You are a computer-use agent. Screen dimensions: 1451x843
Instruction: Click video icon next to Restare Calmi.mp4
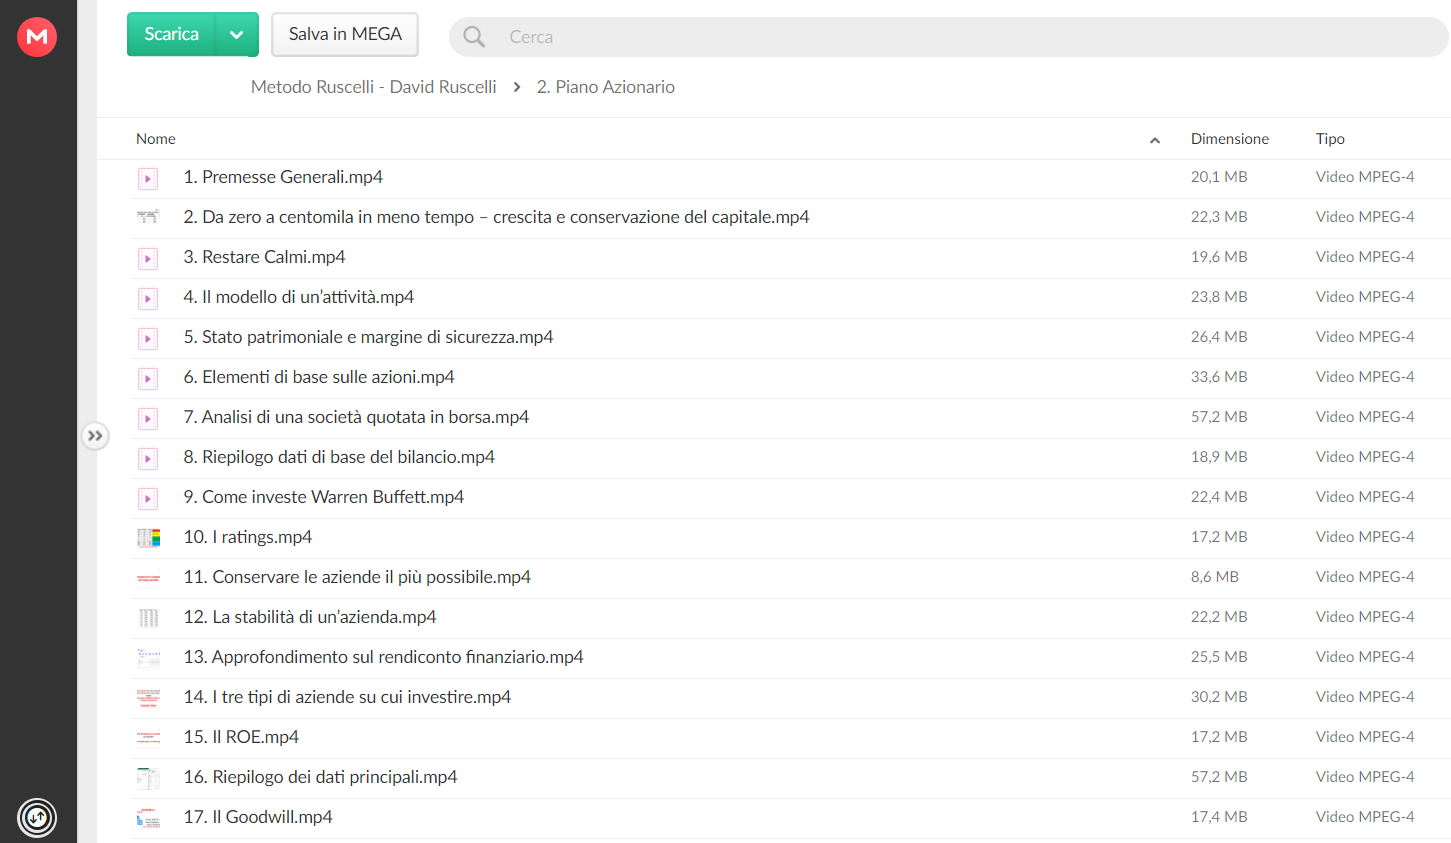pos(148,259)
